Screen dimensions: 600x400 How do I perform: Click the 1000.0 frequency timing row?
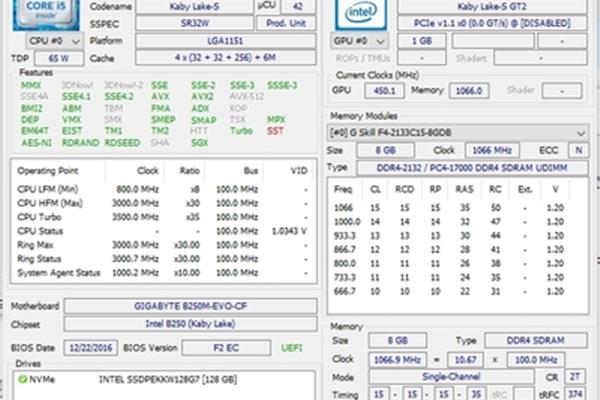click(x=449, y=222)
